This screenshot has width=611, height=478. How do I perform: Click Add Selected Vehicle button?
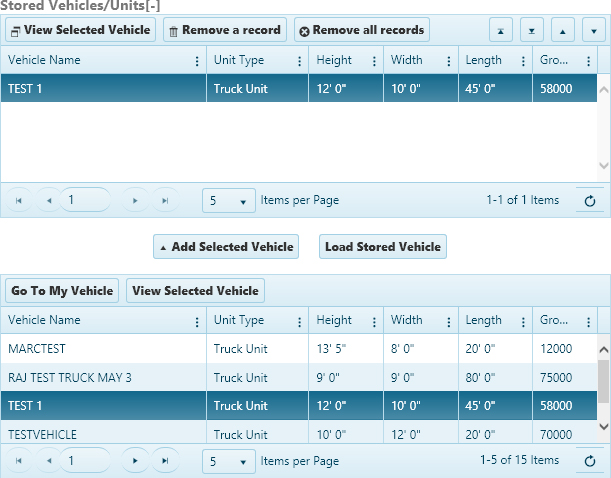tap(226, 246)
